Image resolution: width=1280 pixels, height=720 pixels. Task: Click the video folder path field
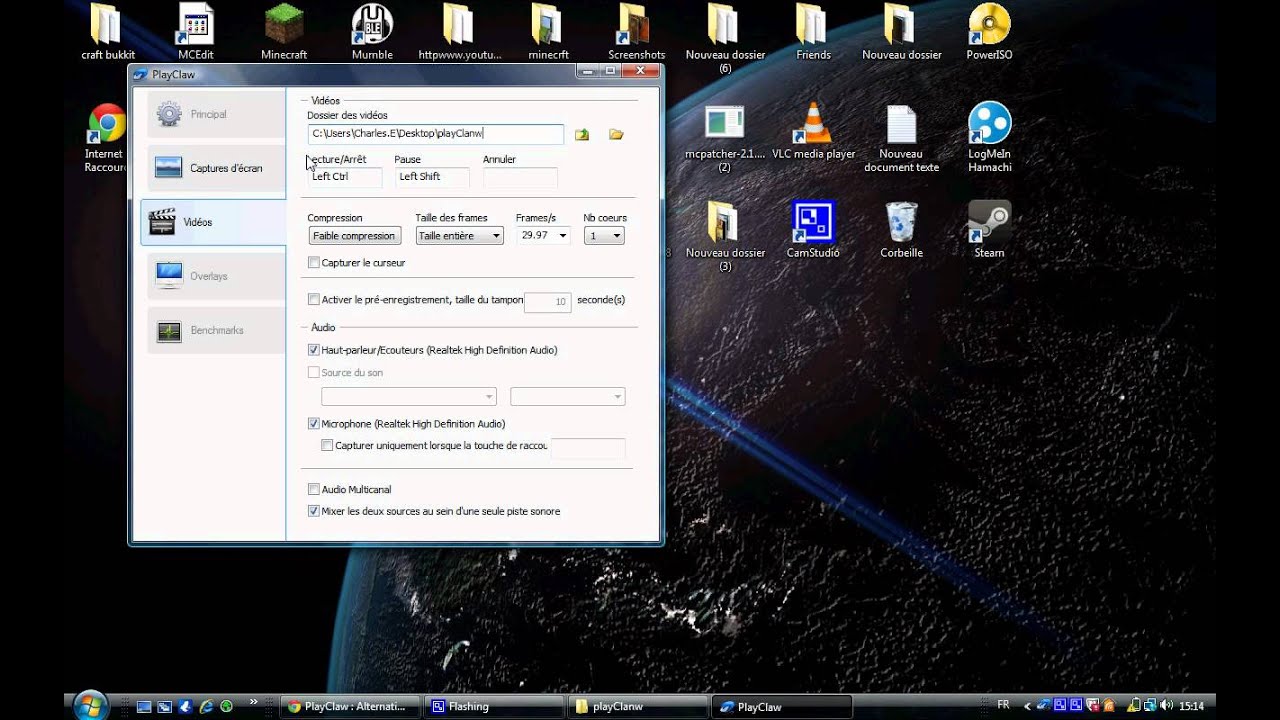coord(436,133)
